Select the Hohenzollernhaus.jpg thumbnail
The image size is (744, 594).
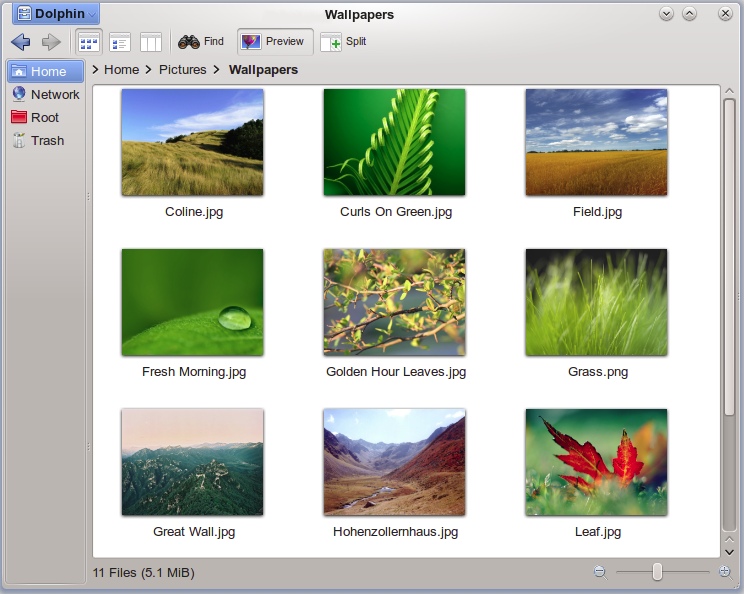pyautogui.click(x=395, y=462)
